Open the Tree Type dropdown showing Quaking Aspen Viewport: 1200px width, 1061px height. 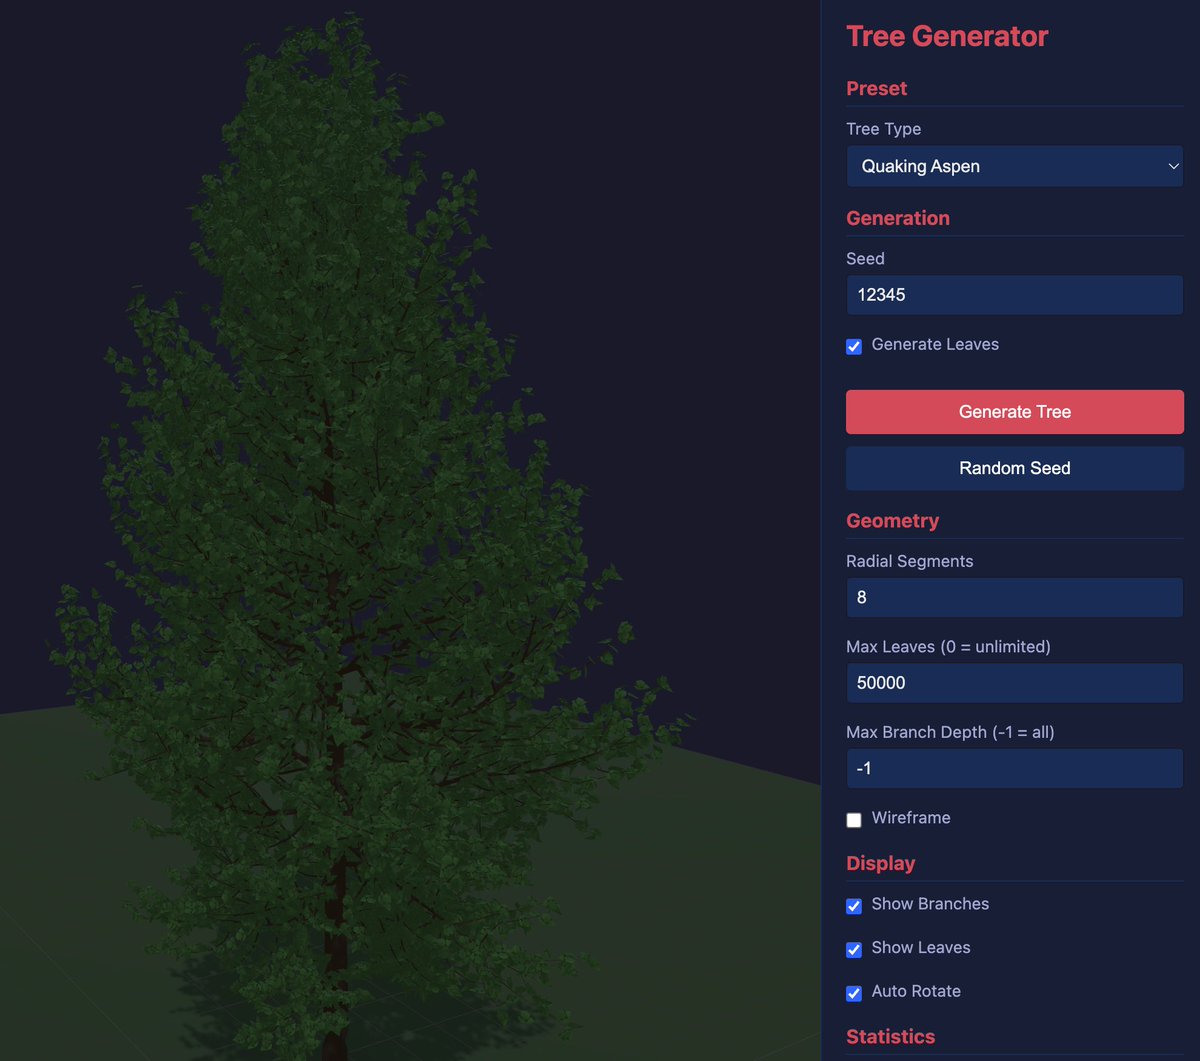click(x=1015, y=166)
